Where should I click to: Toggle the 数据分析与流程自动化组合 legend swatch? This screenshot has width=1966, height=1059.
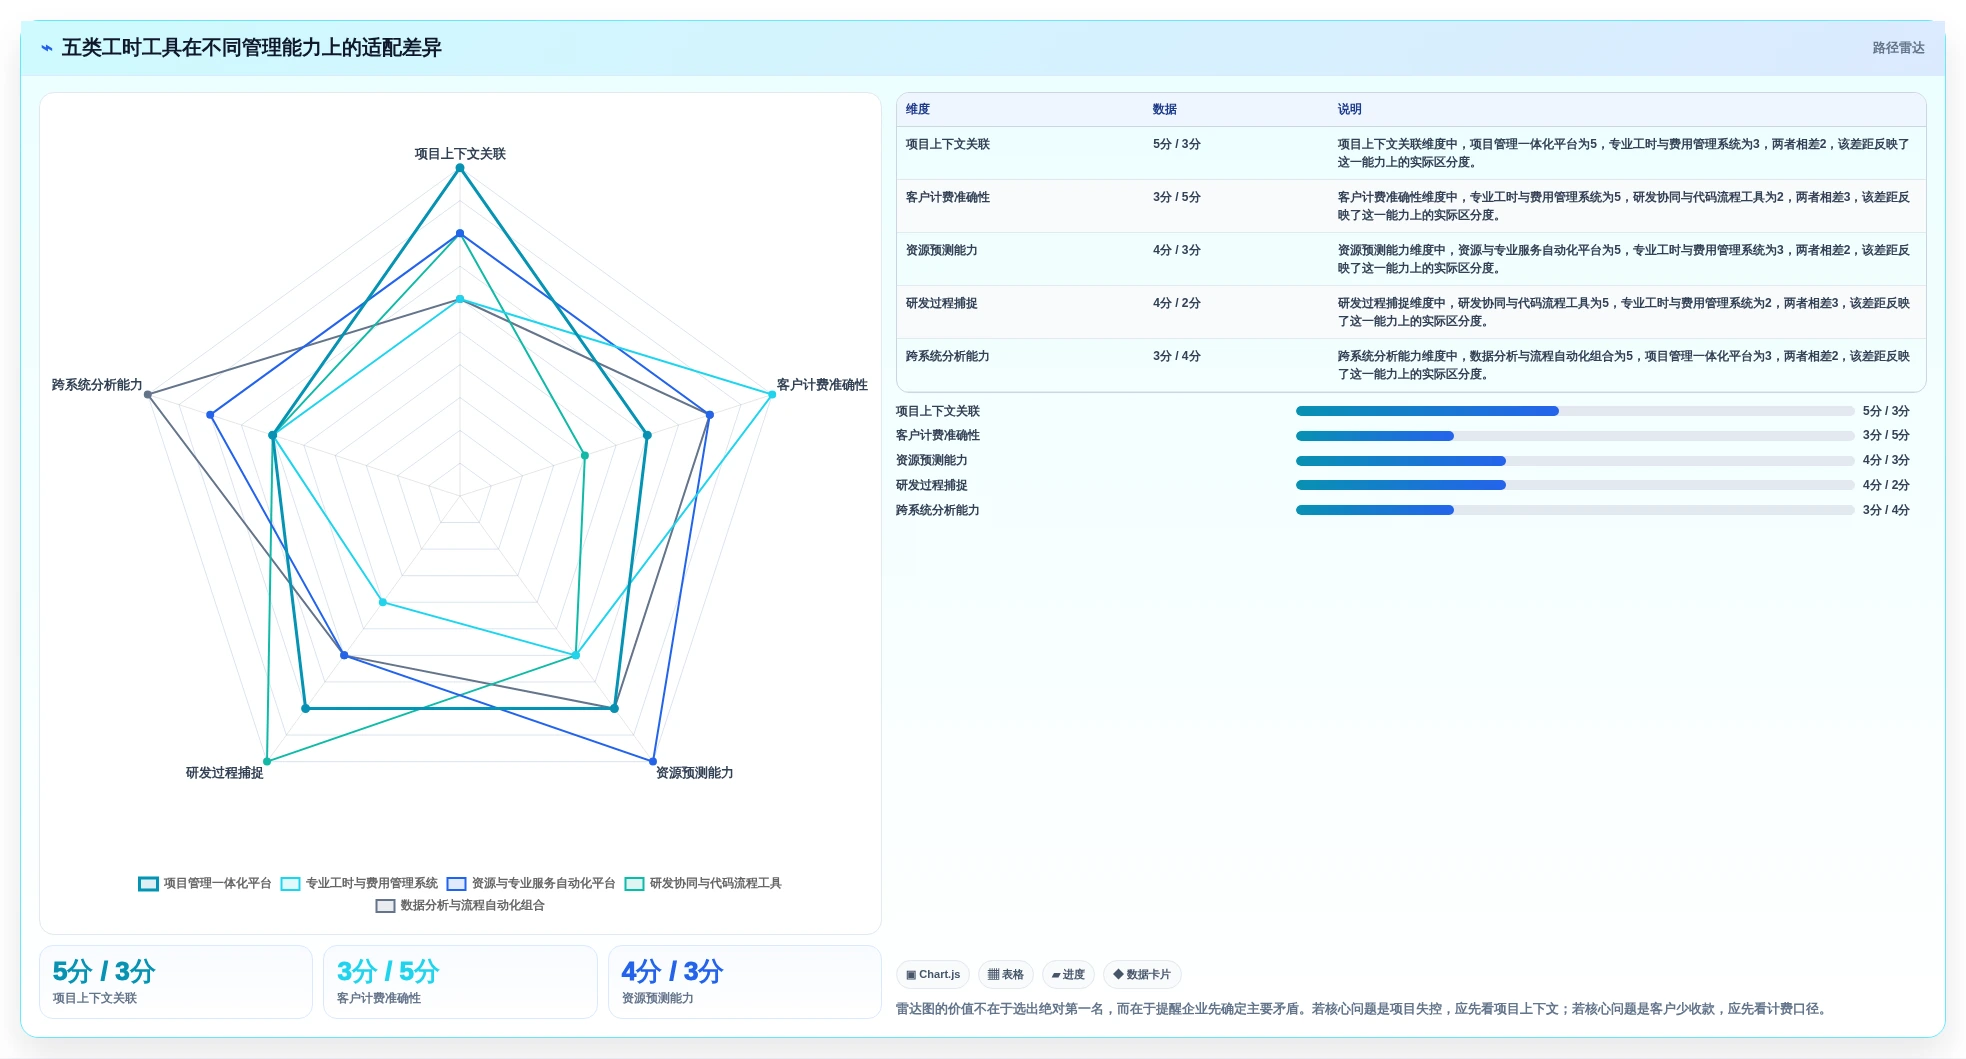pyautogui.click(x=385, y=906)
